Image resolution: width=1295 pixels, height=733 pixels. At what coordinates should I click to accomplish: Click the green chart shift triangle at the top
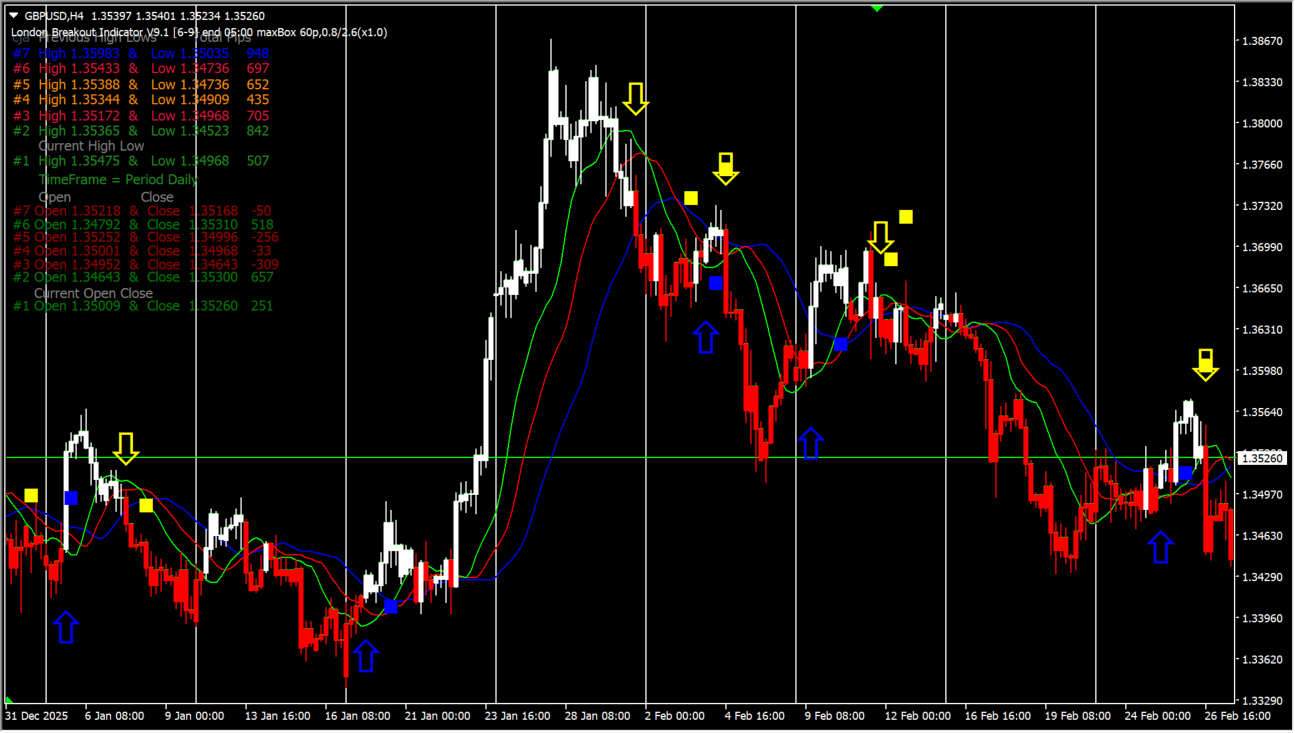pos(877,8)
